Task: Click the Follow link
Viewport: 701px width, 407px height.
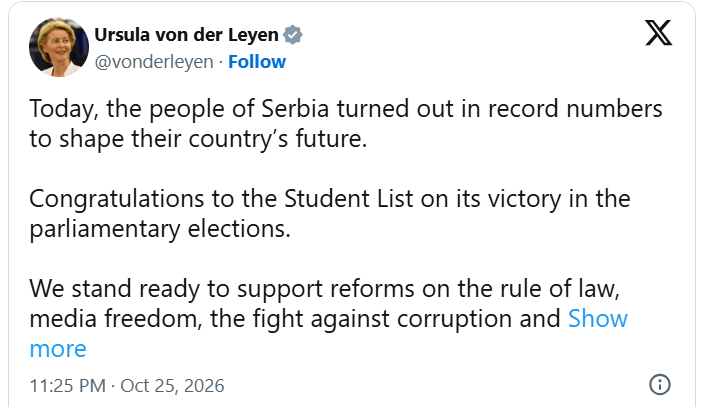Action: click(x=257, y=62)
